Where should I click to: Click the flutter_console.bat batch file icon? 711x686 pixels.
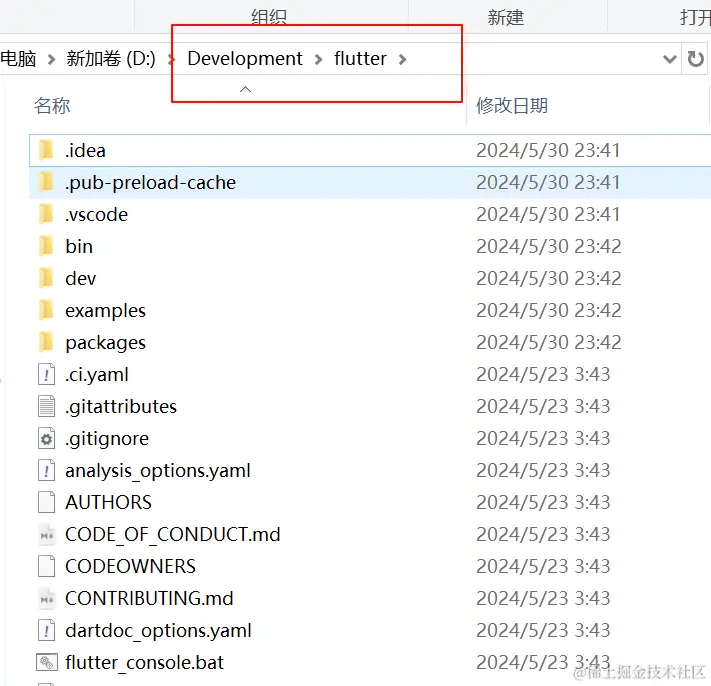pos(47,662)
